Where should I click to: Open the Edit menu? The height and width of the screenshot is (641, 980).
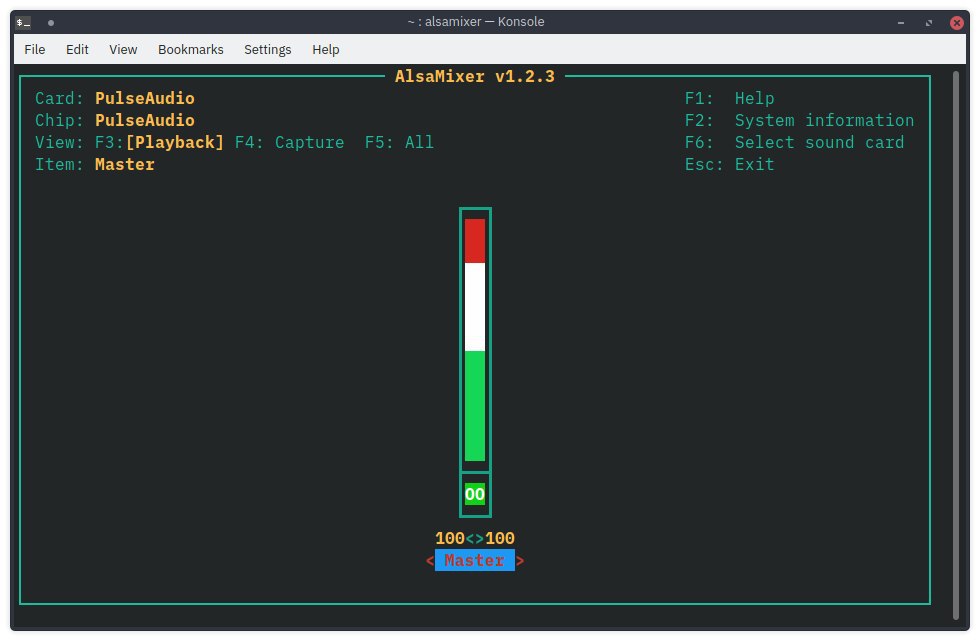(x=77, y=49)
